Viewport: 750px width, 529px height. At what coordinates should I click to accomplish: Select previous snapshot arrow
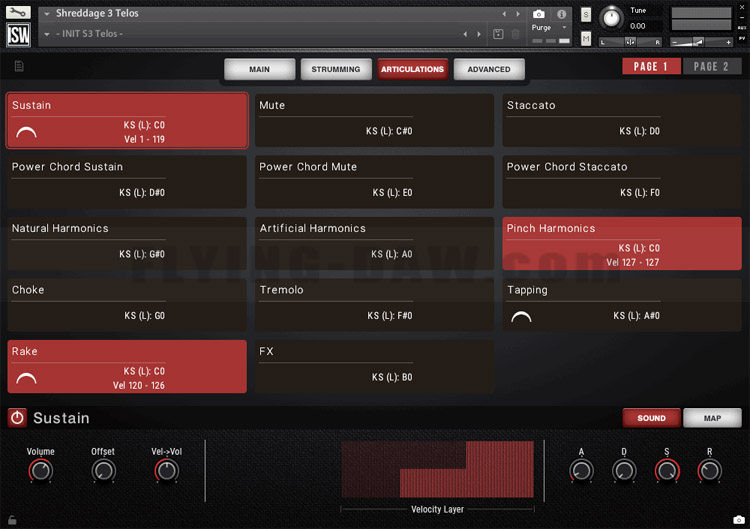click(x=465, y=34)
